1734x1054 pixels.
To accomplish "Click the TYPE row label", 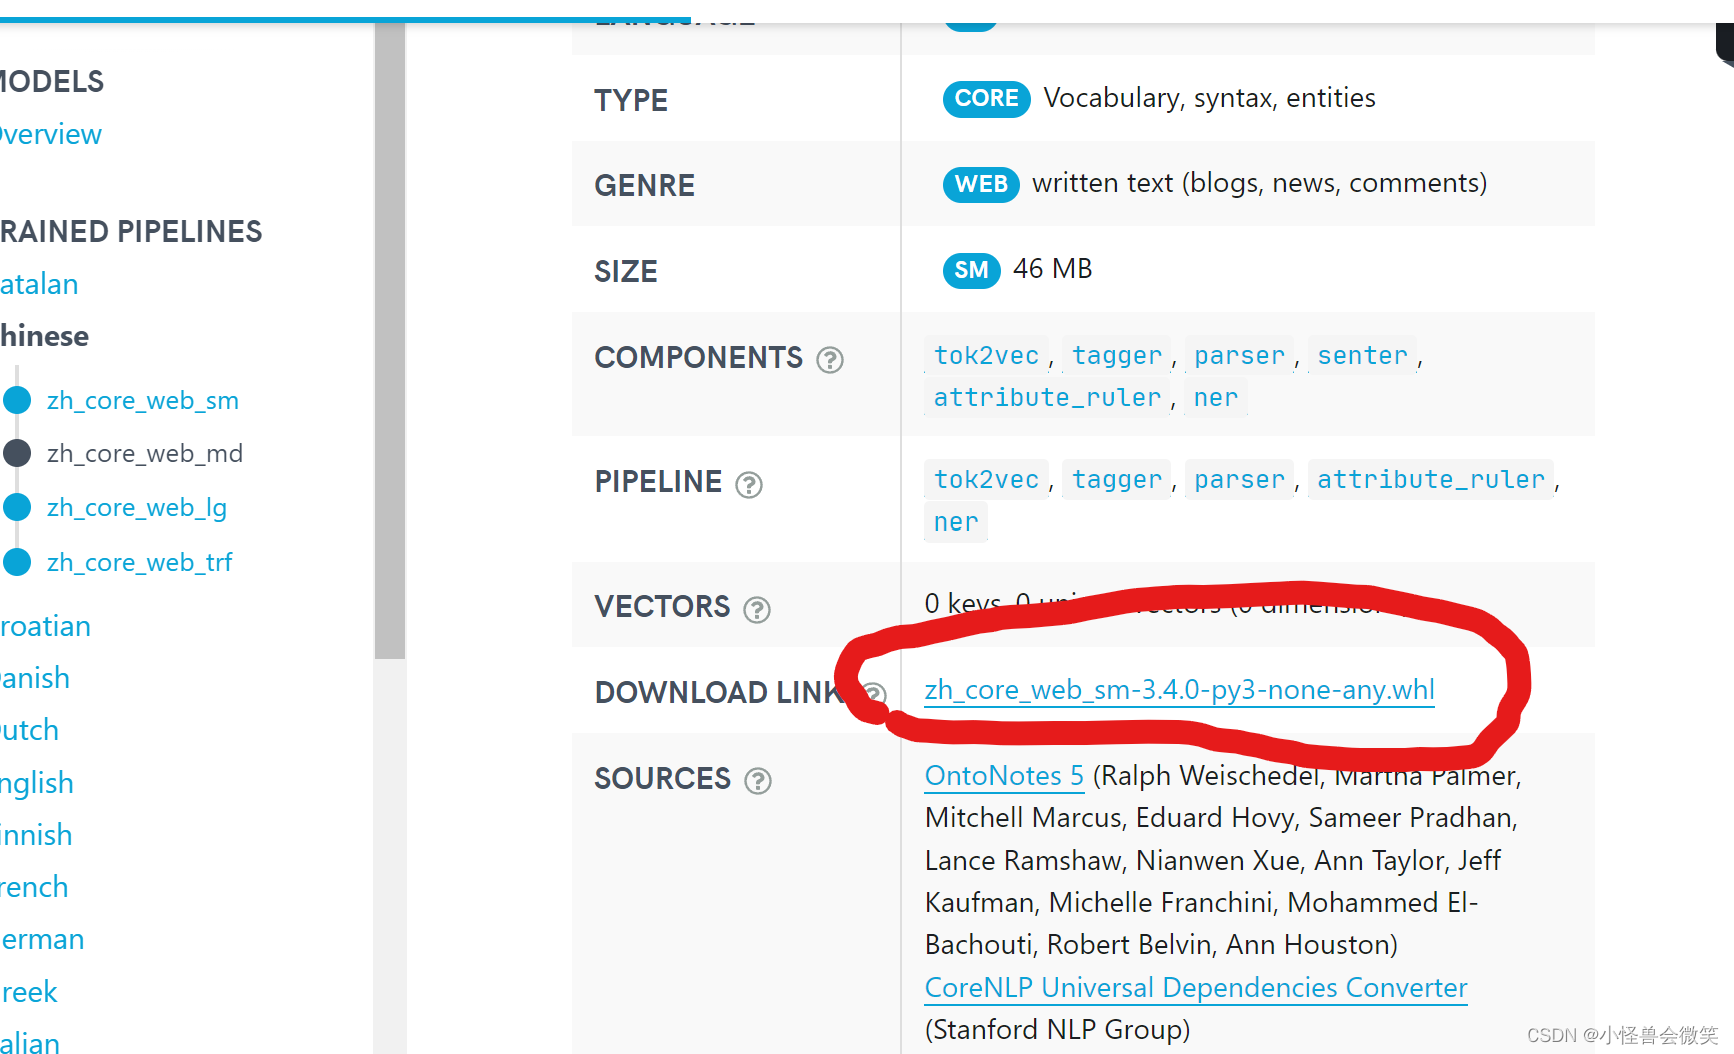I will pyautogui.click(x=631, y=100).
